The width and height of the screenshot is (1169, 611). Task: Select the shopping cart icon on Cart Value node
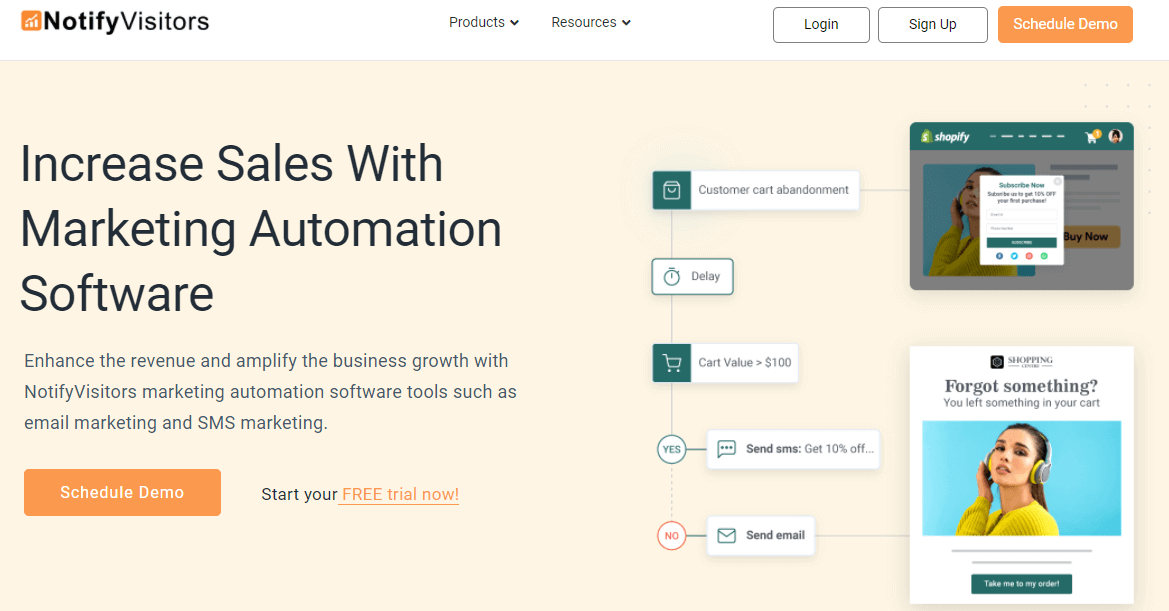tap(671, 363)
